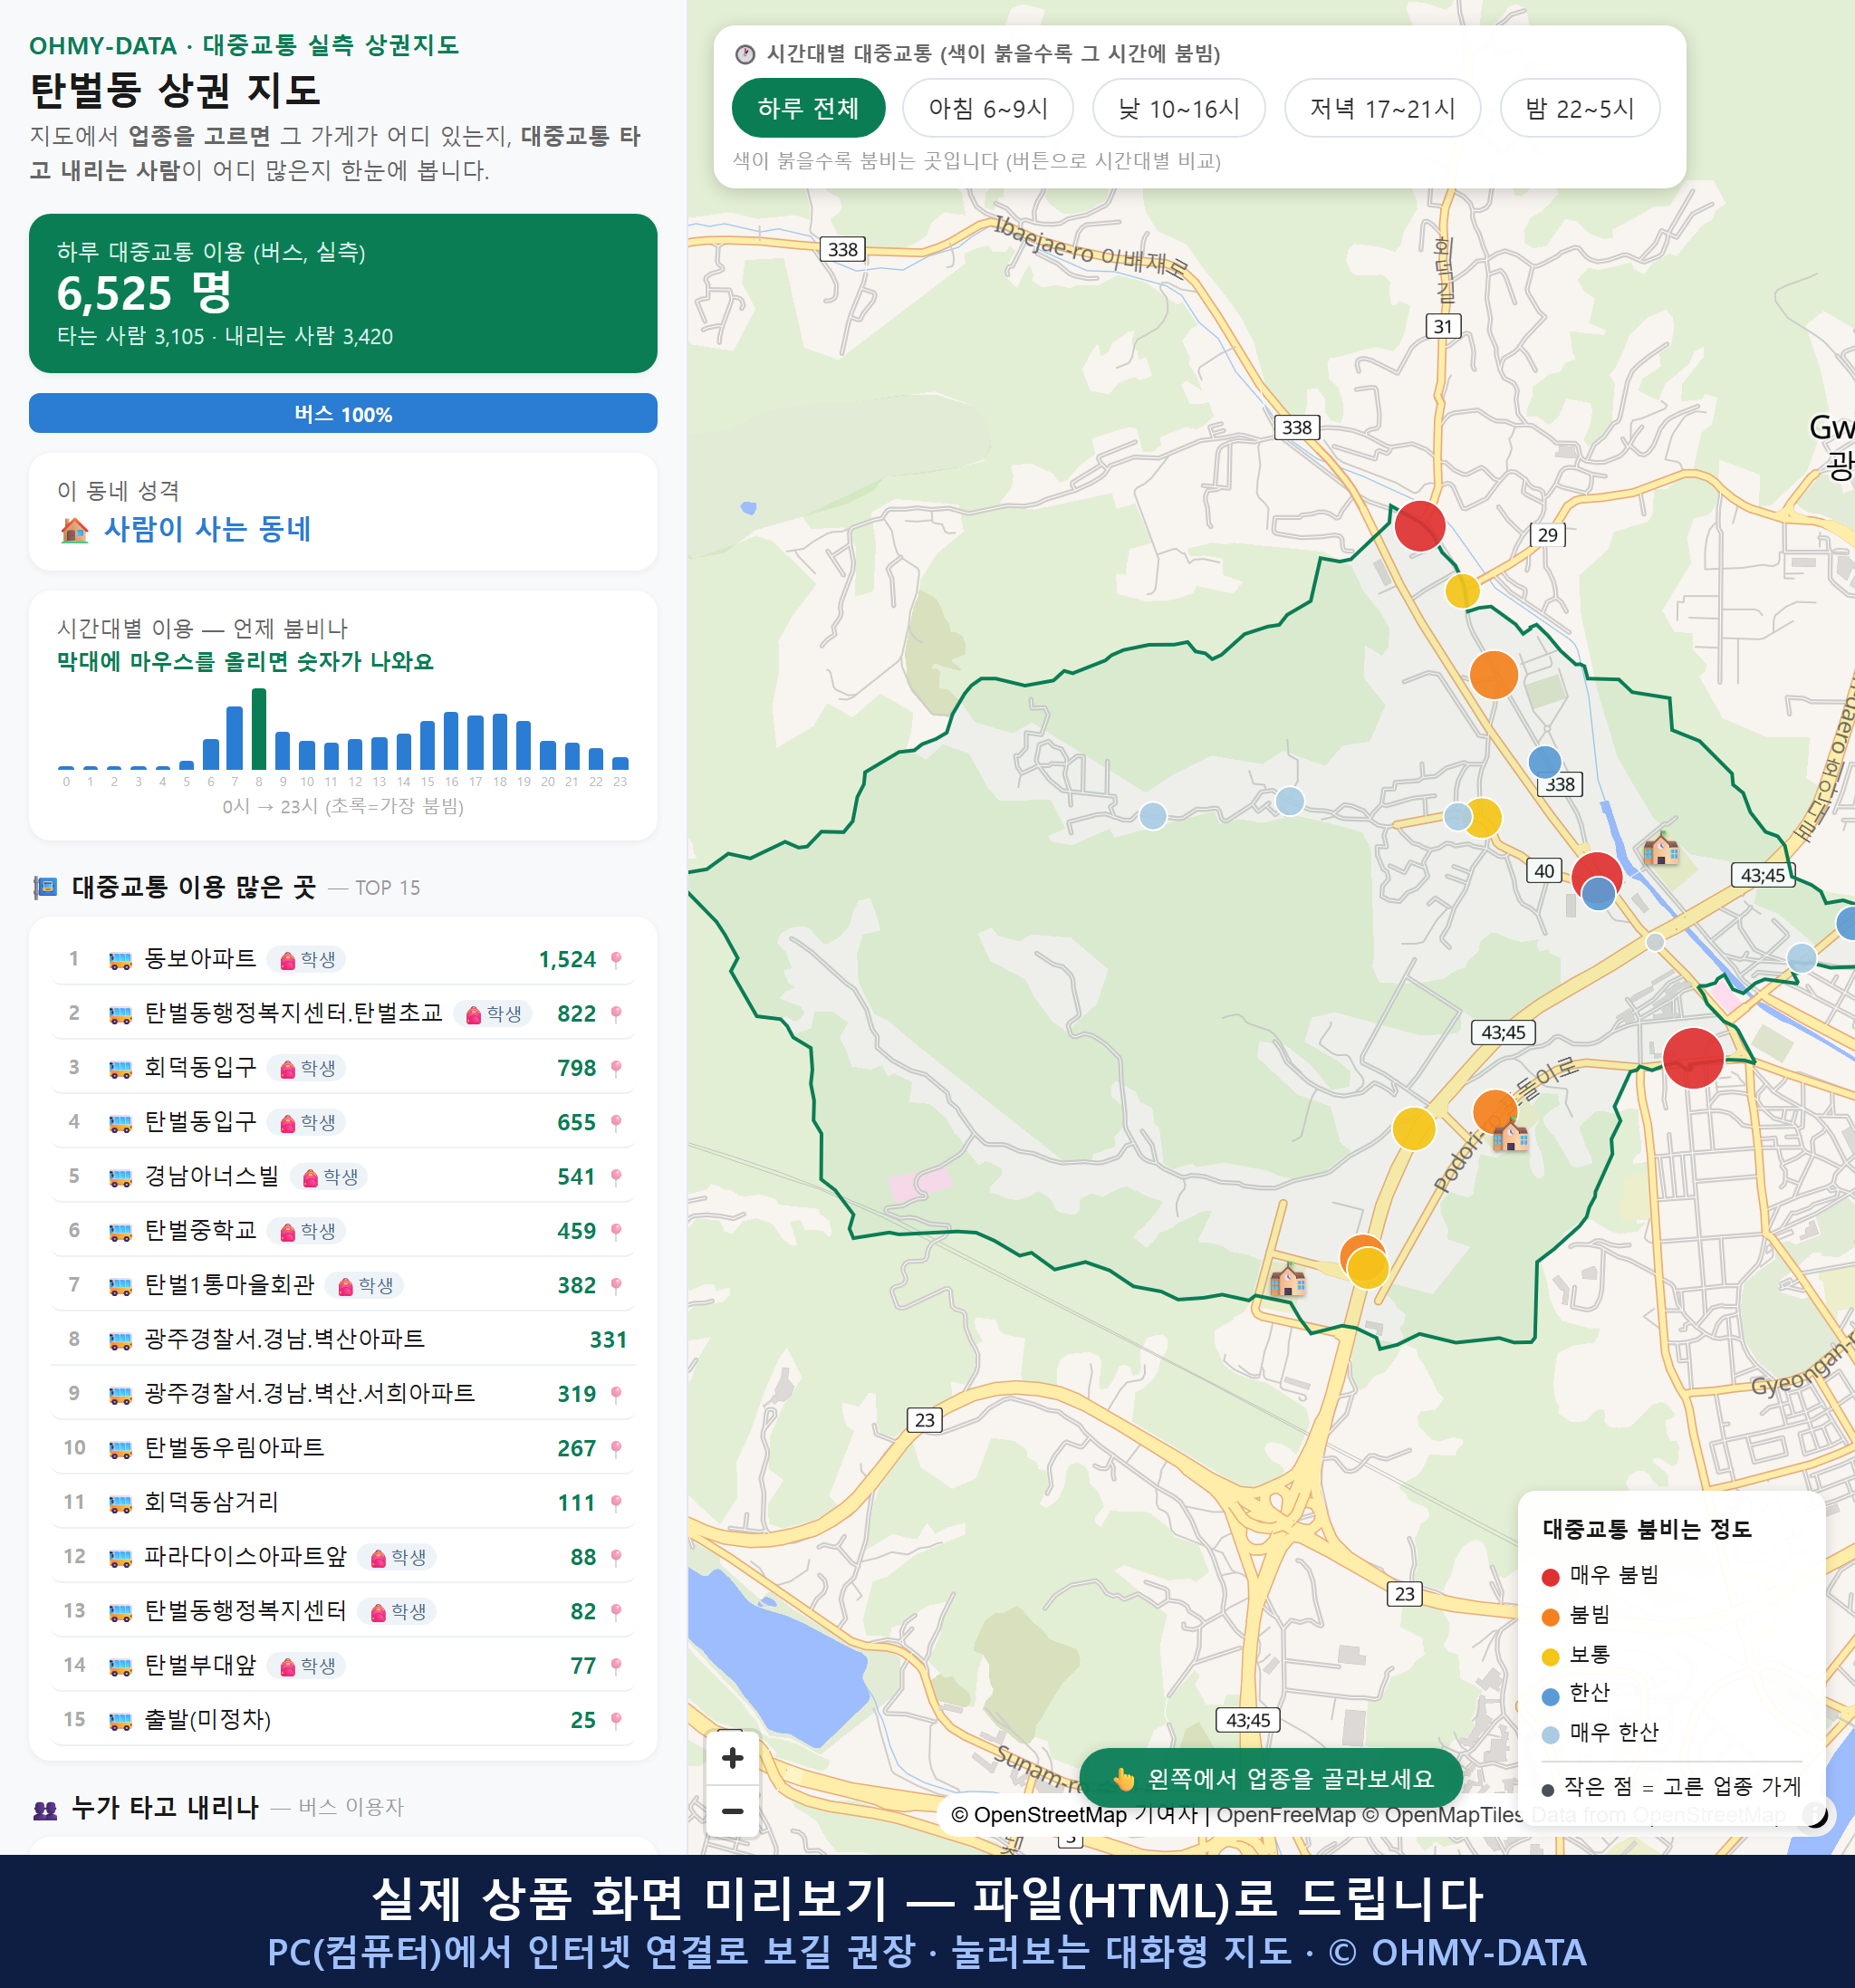Click the pin icon in 동보아파트 row
This screenshot has width=1855, height=1988.
pyautogui.click(x=616, y=960)
